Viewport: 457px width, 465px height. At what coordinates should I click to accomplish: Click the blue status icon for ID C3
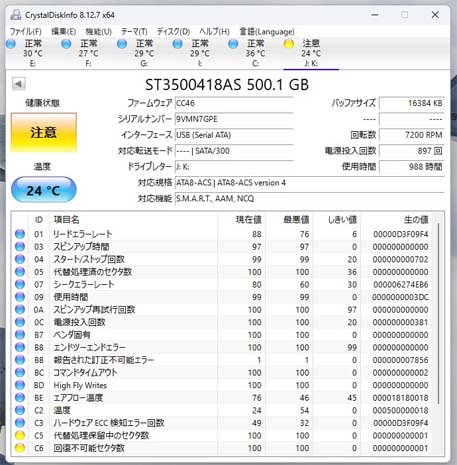pos(20,423)
